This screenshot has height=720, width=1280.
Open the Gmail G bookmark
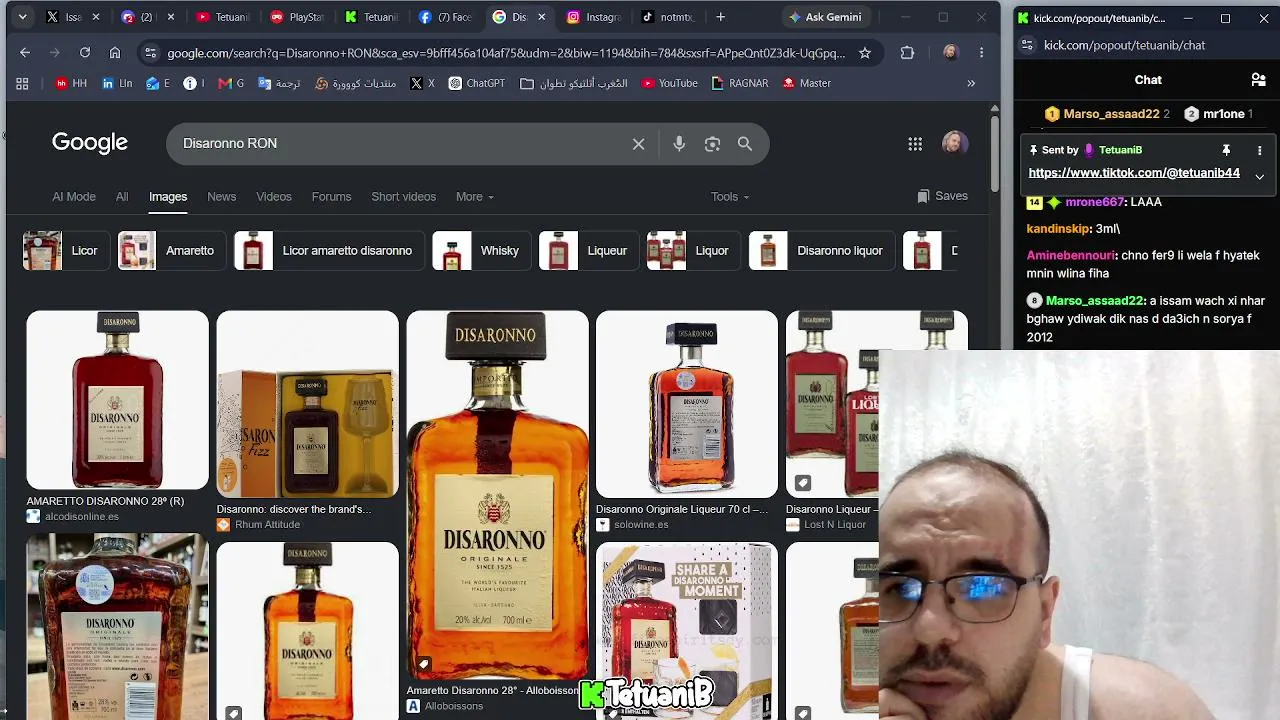click(231, 84)
